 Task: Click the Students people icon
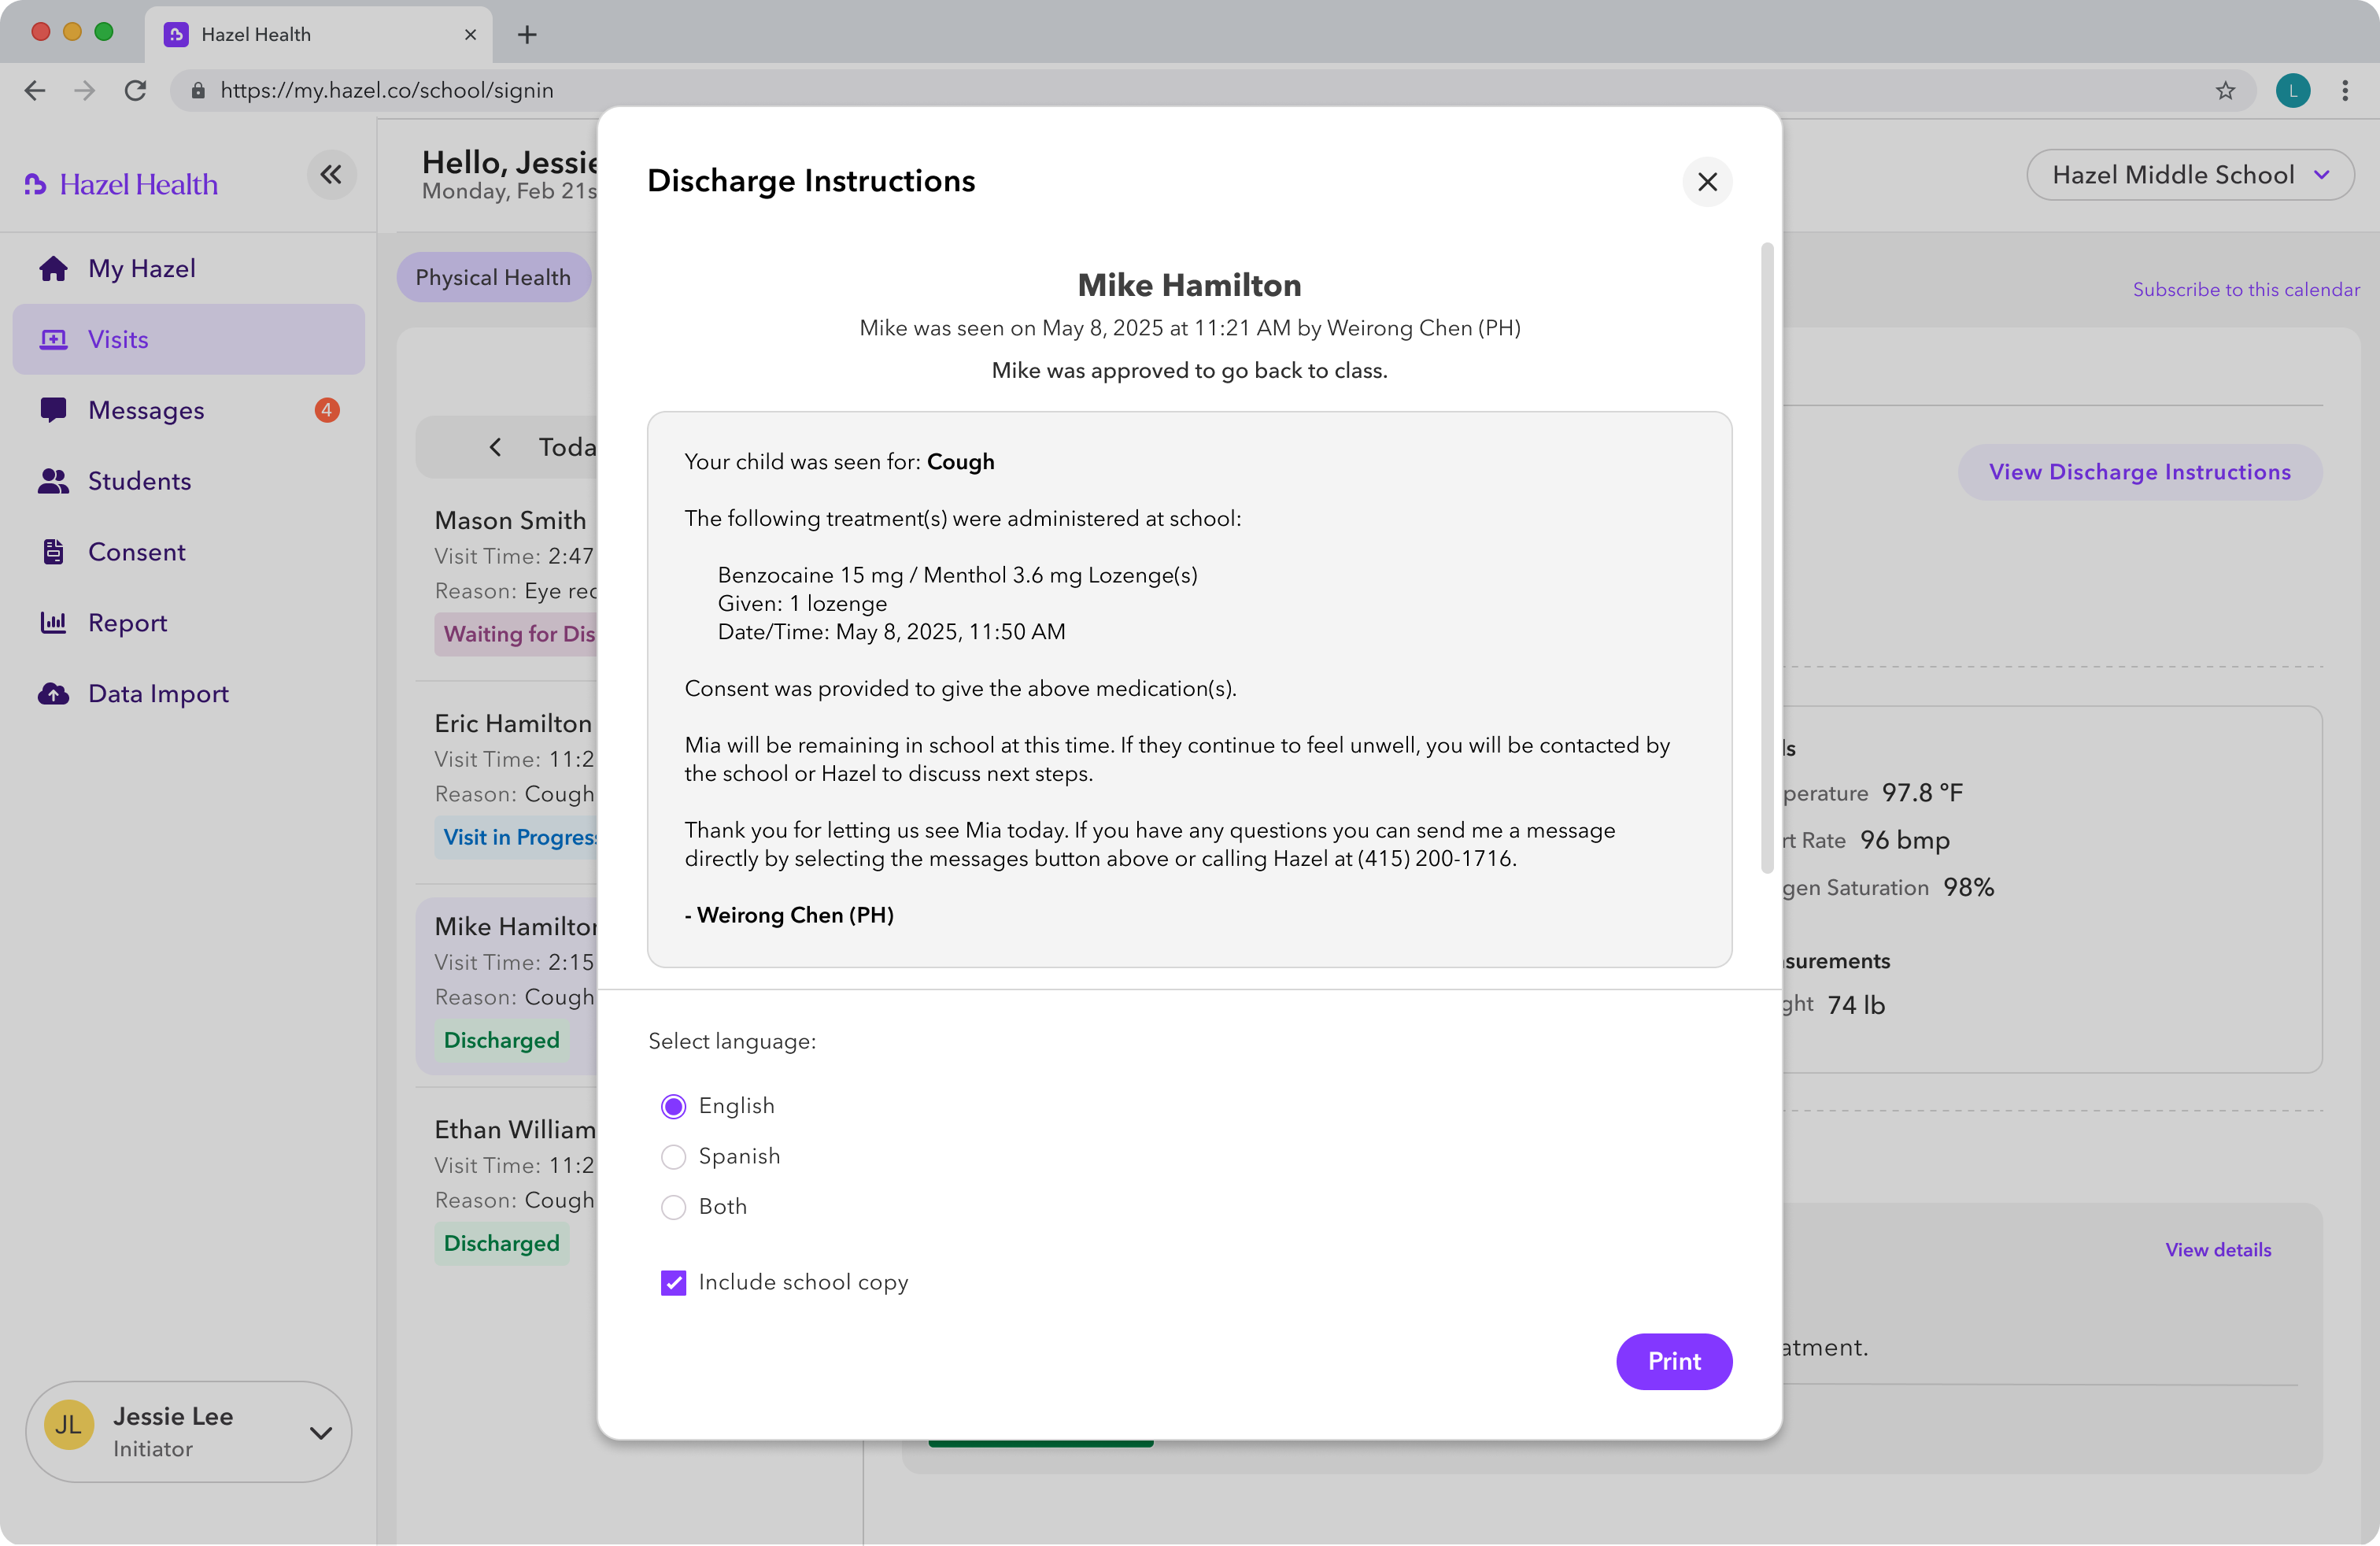pyautogui.click(x=53, y=481)
